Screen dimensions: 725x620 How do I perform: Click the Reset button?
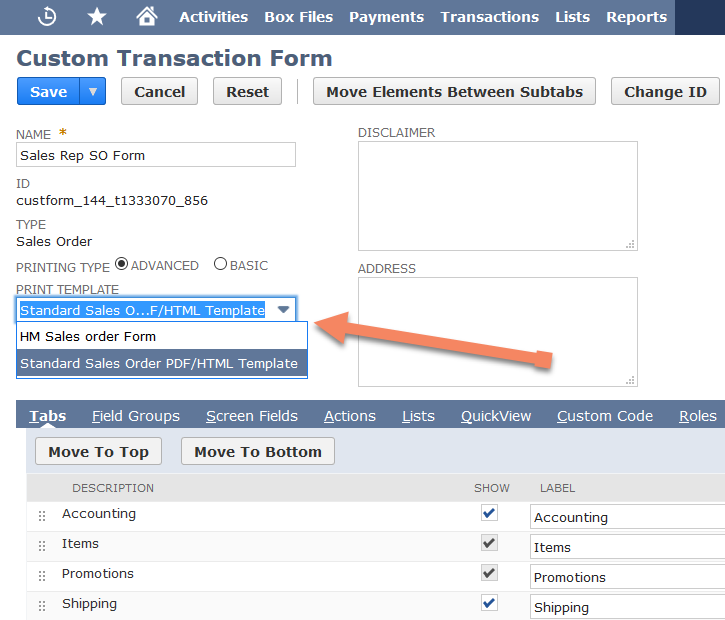[x=247, y=92]
